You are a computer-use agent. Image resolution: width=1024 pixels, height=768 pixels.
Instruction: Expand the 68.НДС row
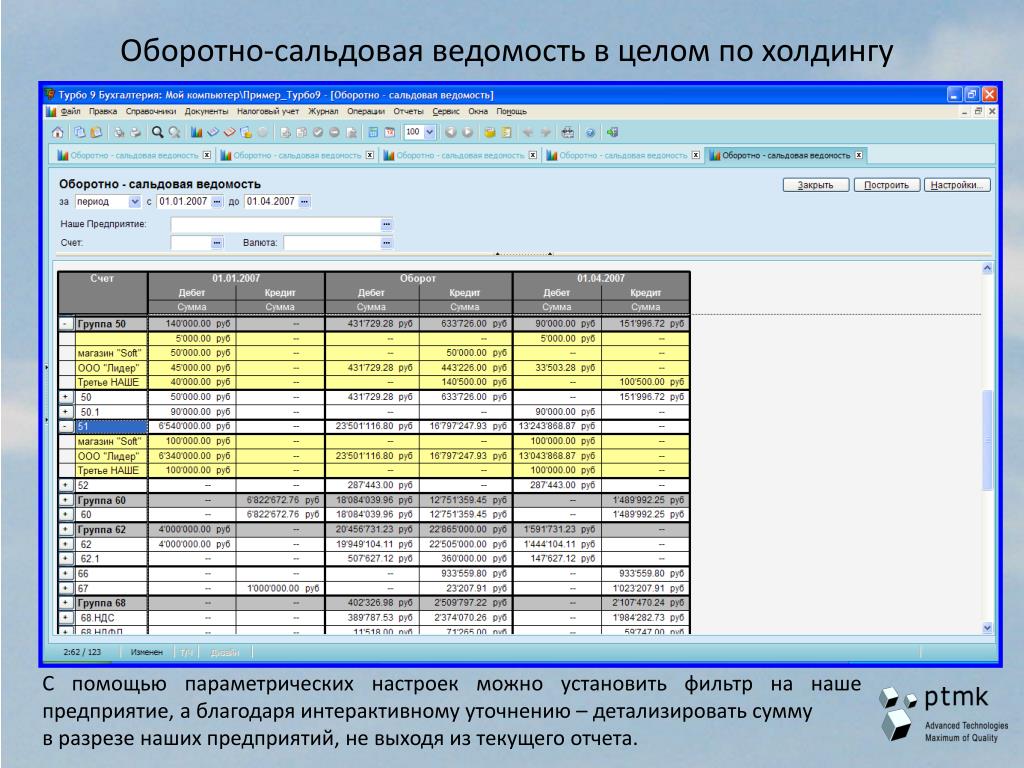pos(66,618)
